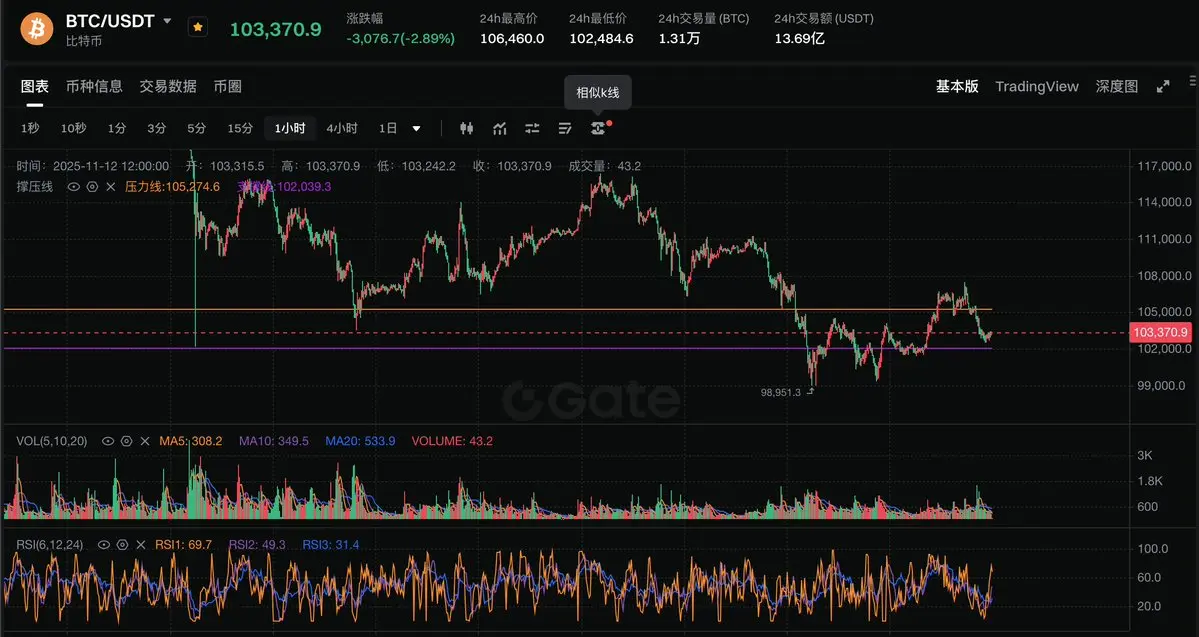The width and height of the screenshot is (1199, 637).
Task: Select the 1秒 interval
Action: click(30, 128)
